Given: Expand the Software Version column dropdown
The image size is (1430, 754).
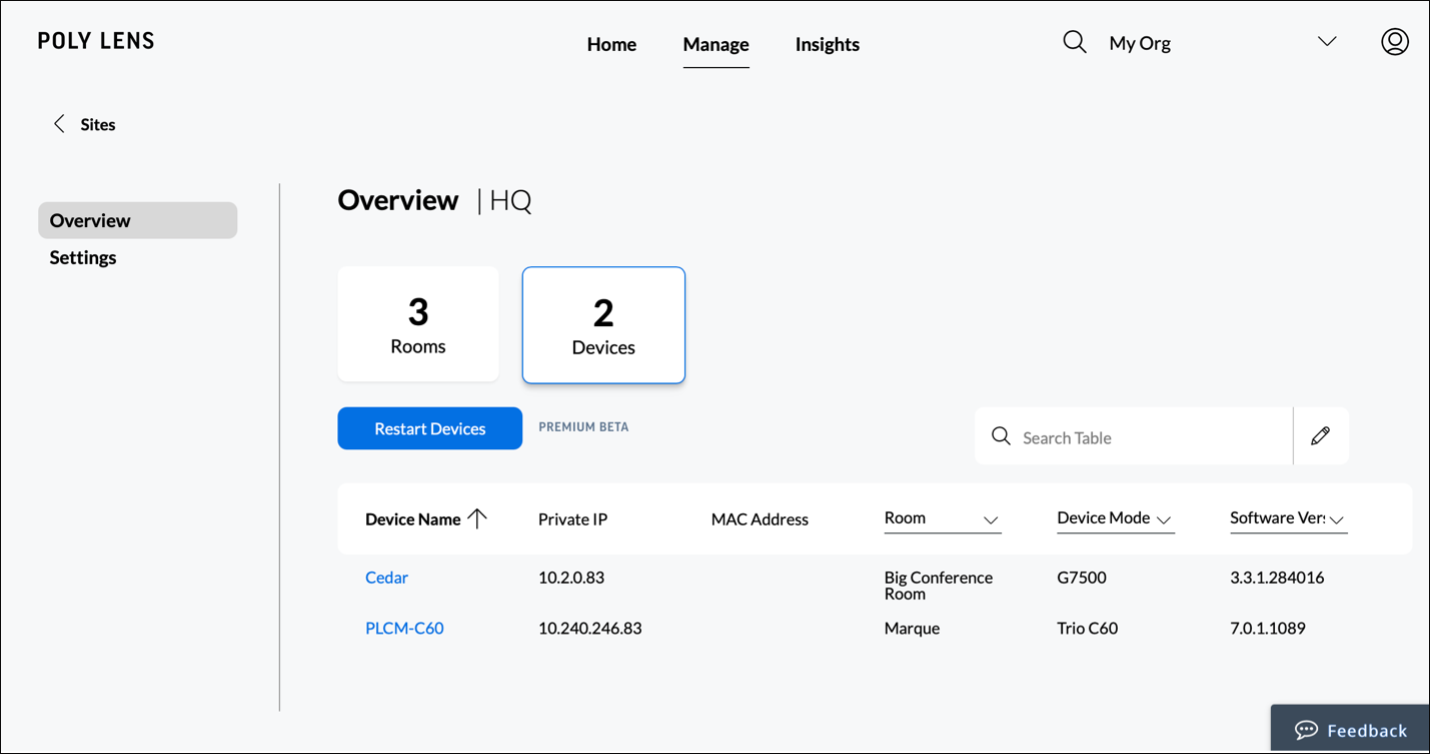Looking at the screenshot, I should click(1337, 521).
